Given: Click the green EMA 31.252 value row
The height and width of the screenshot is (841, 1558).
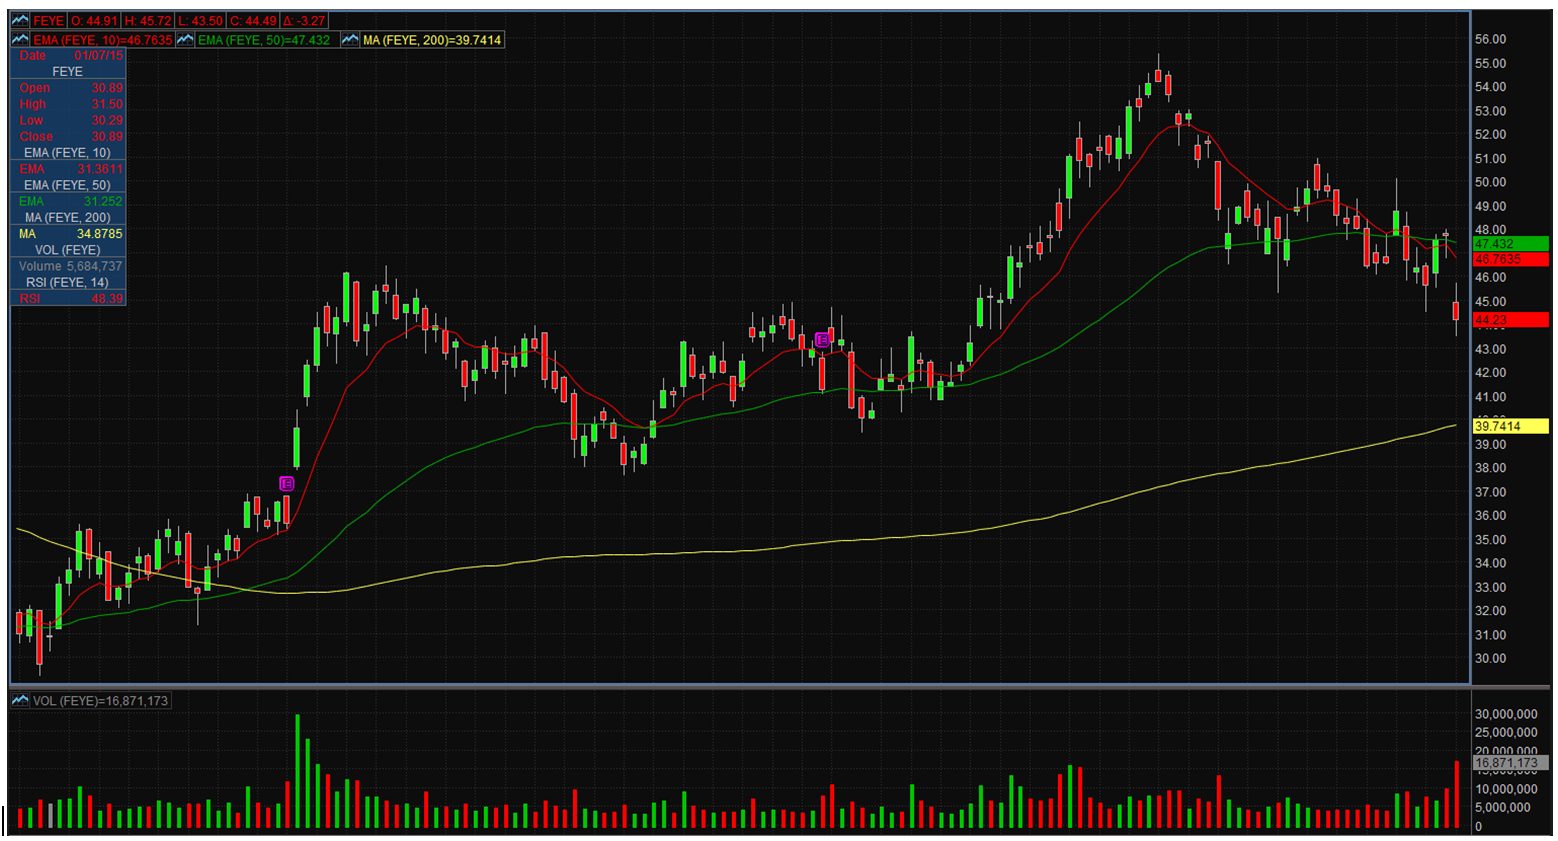Looking at the screenshot, I should [68, 201].
